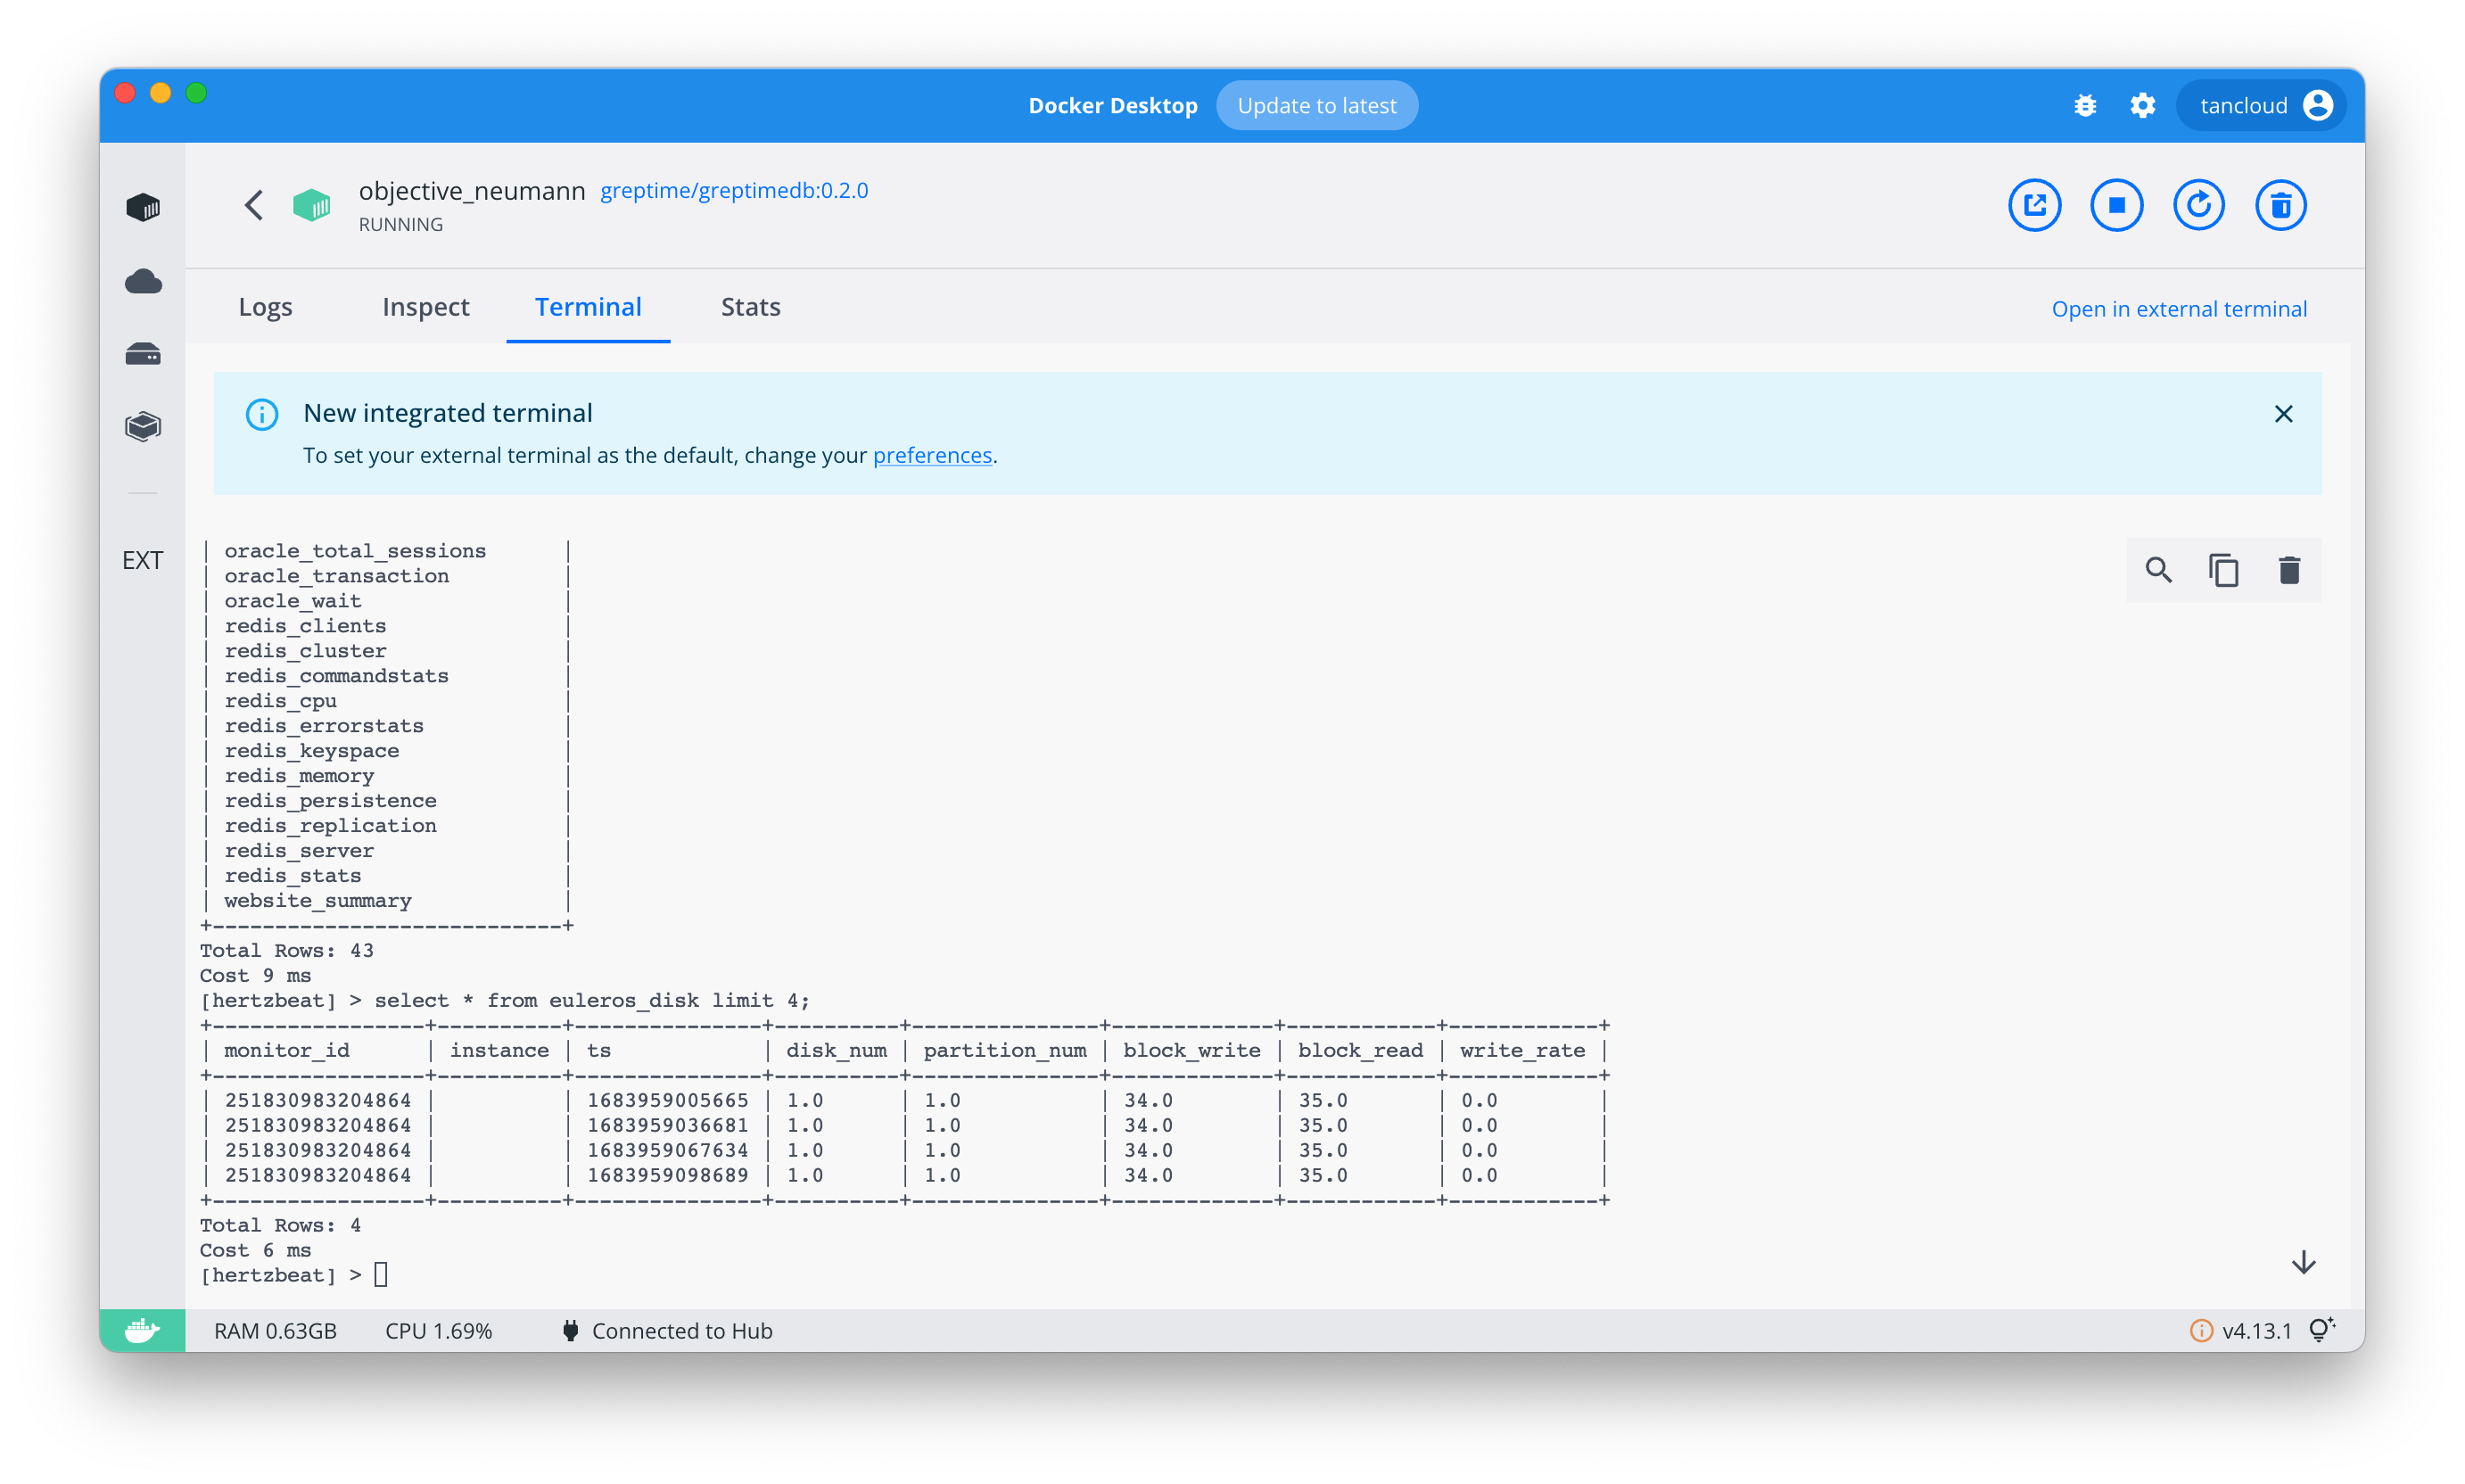2465x1484 pixels.
Task: Open Docker Desktop settings gear
Action: point(2142,105)
